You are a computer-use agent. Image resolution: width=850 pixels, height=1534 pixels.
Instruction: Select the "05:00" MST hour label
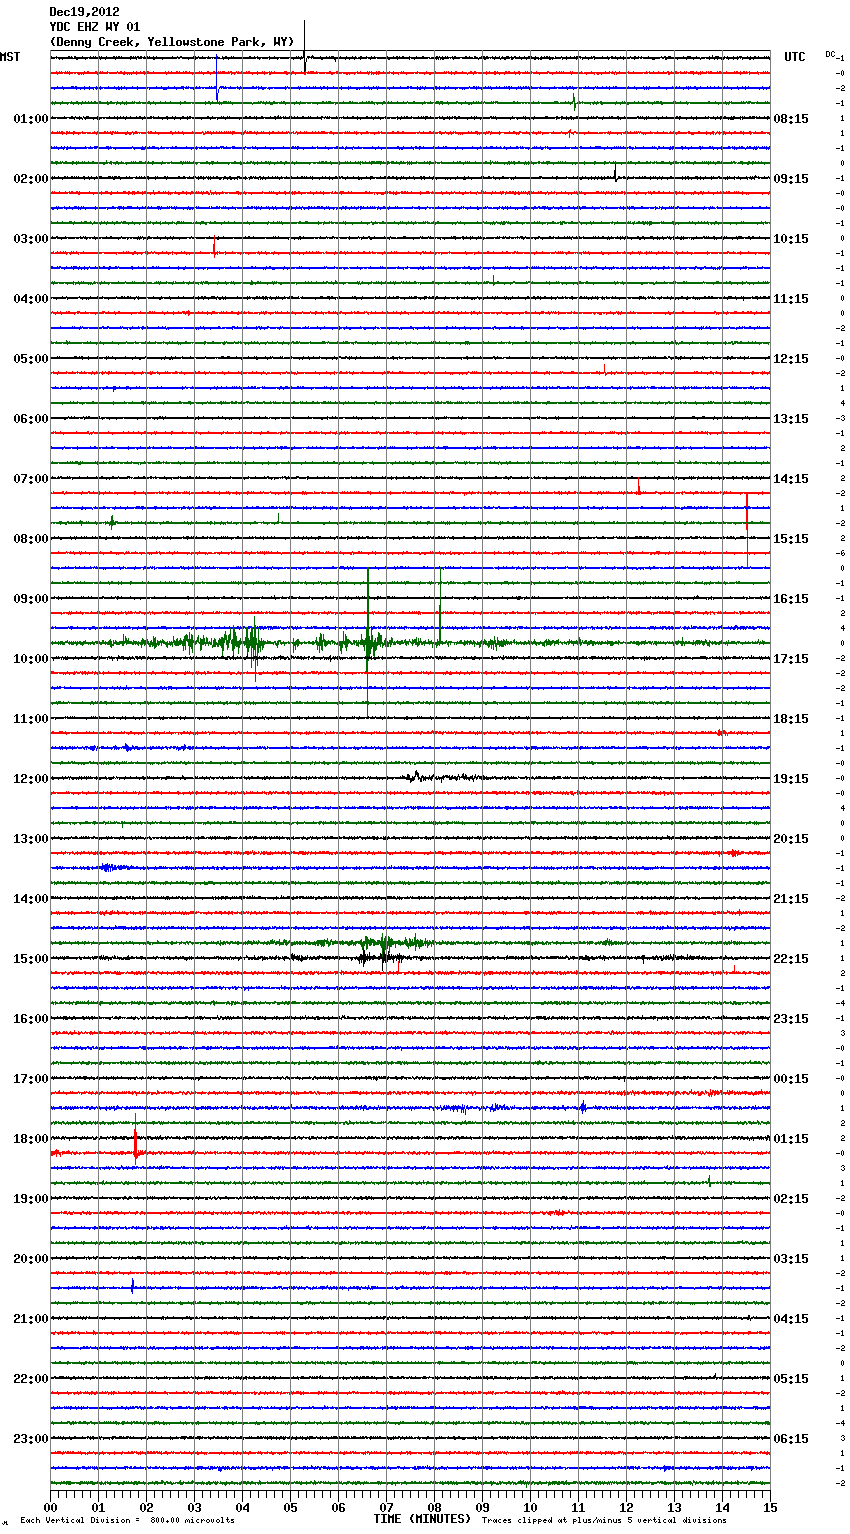(31, 359)
